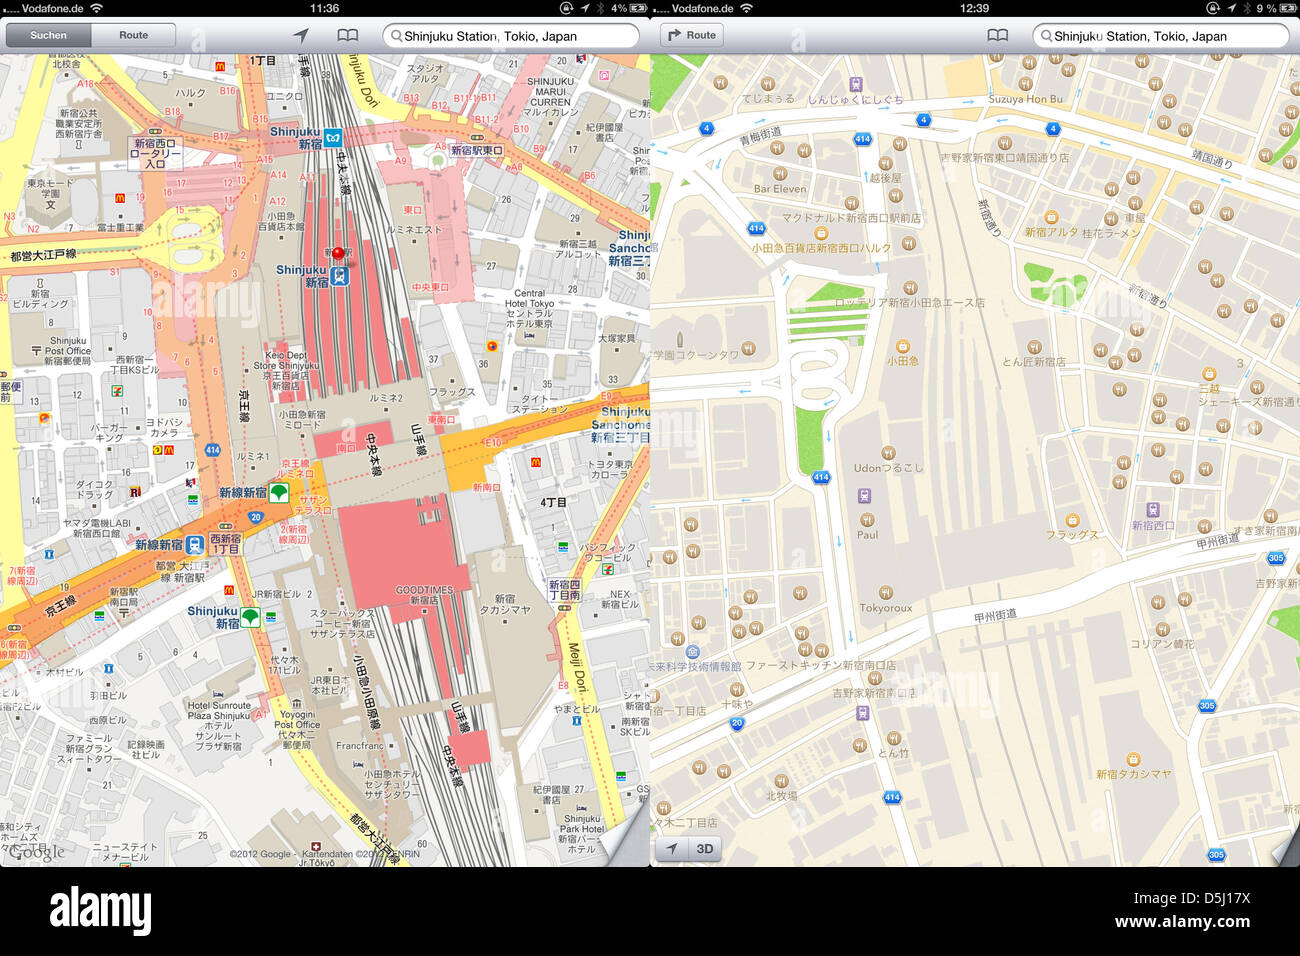Tap the とん匠新宿店 restaurant icon
This screenshot has height=956, width=1300.
tap(1034, 347)
